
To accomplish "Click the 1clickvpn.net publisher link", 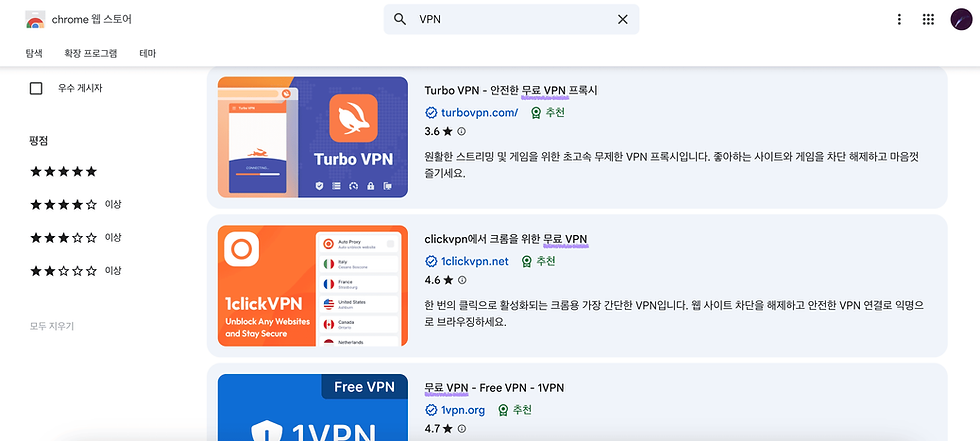I will [474, 261].
